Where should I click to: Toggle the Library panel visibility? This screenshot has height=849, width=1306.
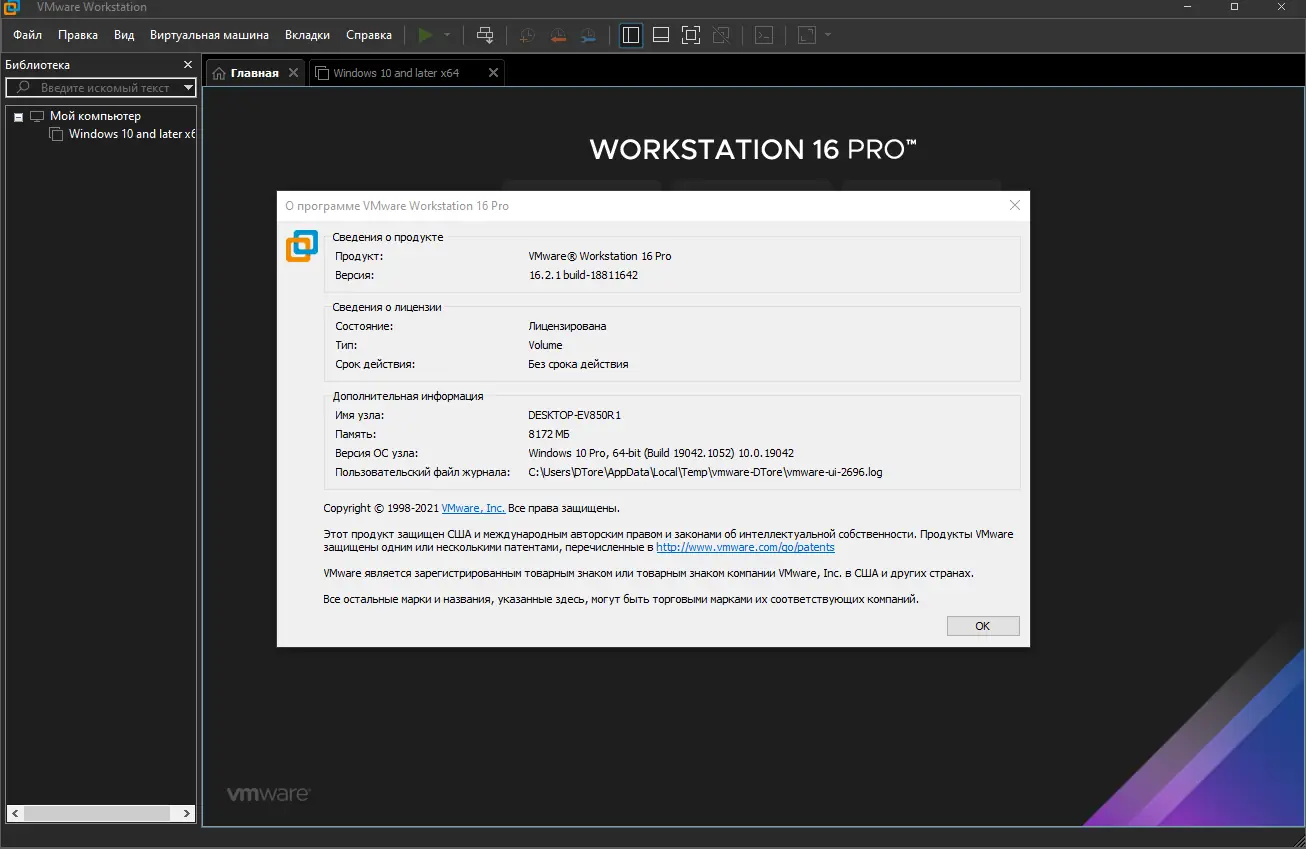point(630,35)
